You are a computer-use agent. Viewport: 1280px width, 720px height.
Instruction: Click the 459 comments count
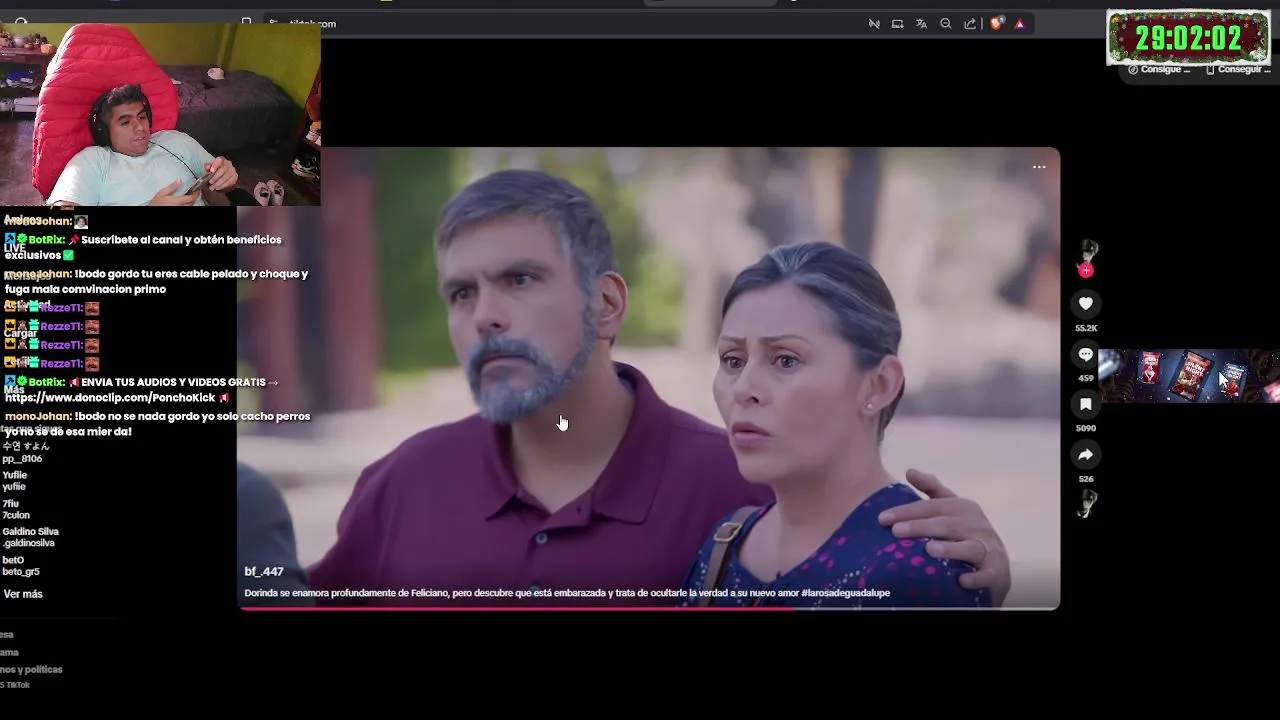pyautogui.click(x=1086, y=378)
